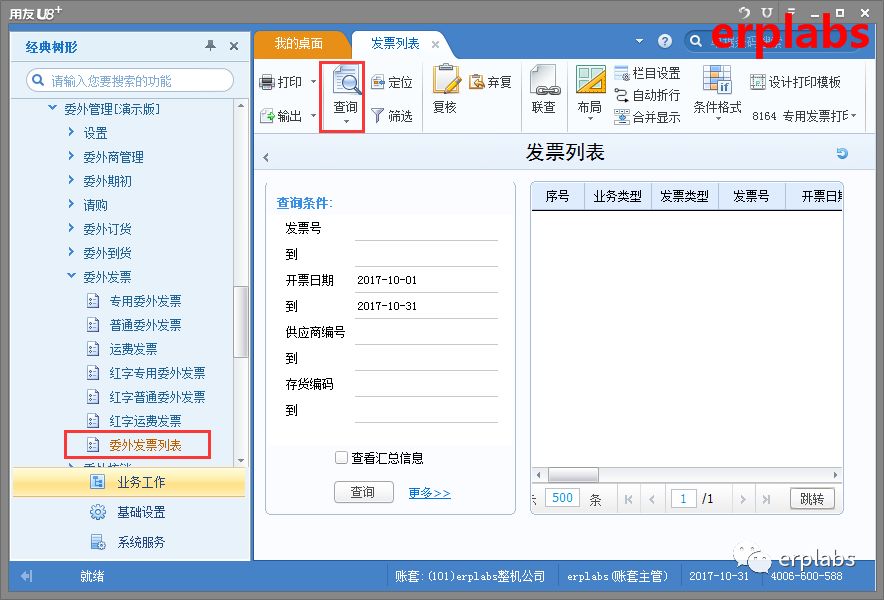Screen dimensions: 884x600
Task: Click the 基础设置 gear icon
Action: (98, 512)
